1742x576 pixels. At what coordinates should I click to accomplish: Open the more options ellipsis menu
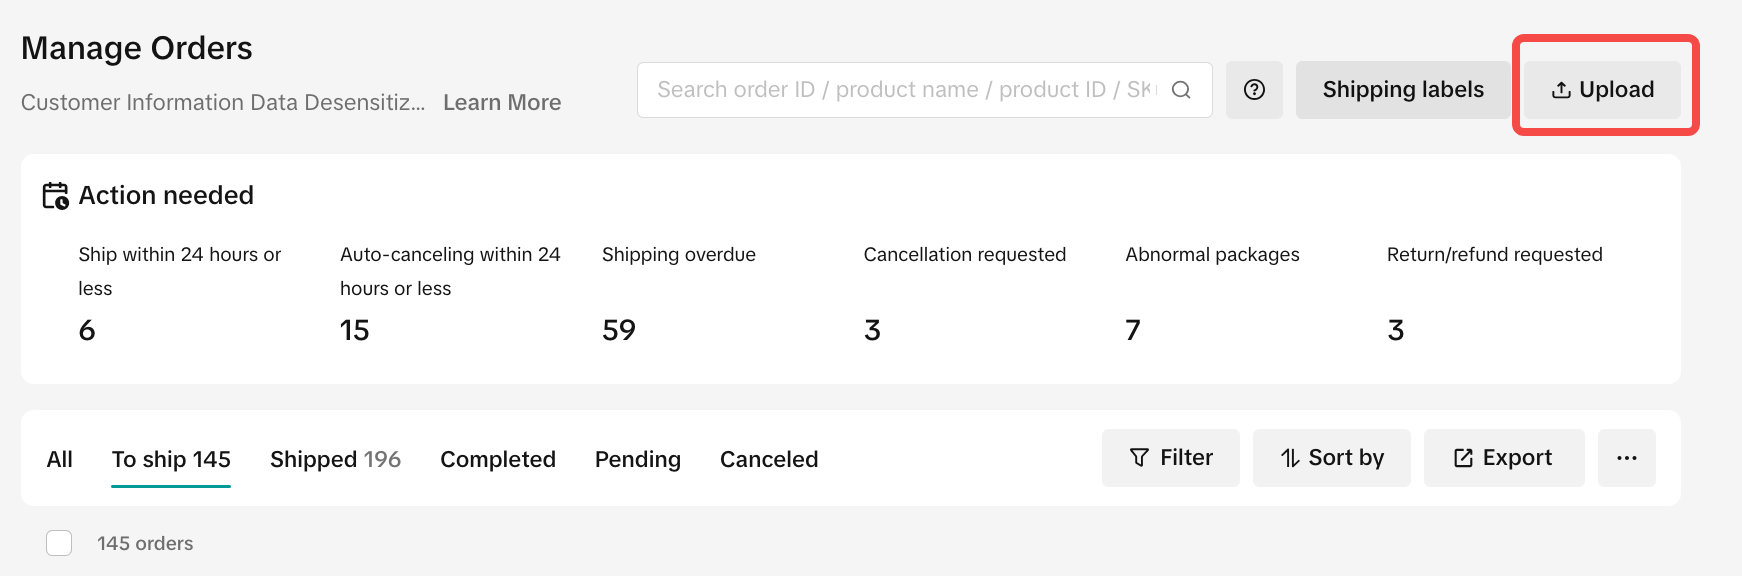[1626, 458]
